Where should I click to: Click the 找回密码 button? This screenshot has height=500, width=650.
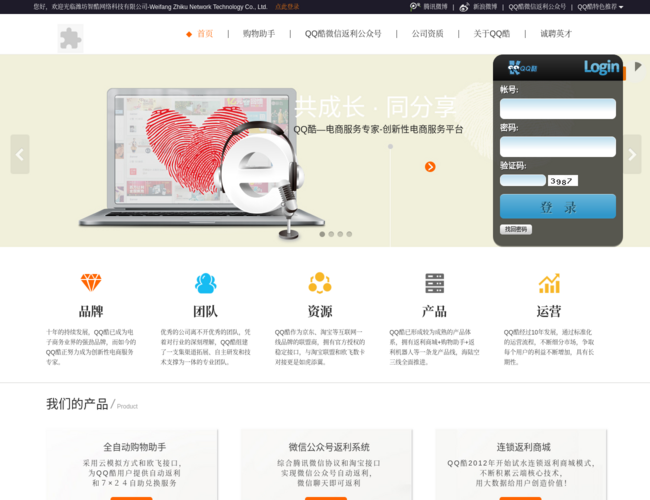(516, 229)
